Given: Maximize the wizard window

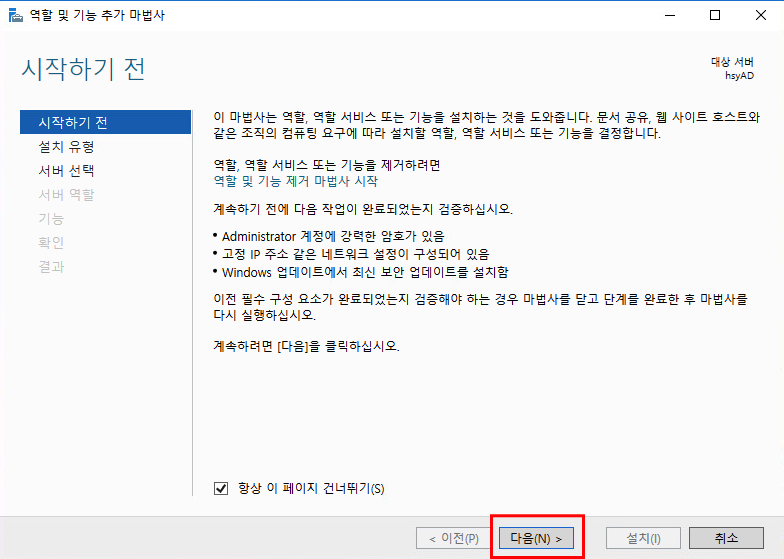Looking at the screenshot, I should [715, 16].
